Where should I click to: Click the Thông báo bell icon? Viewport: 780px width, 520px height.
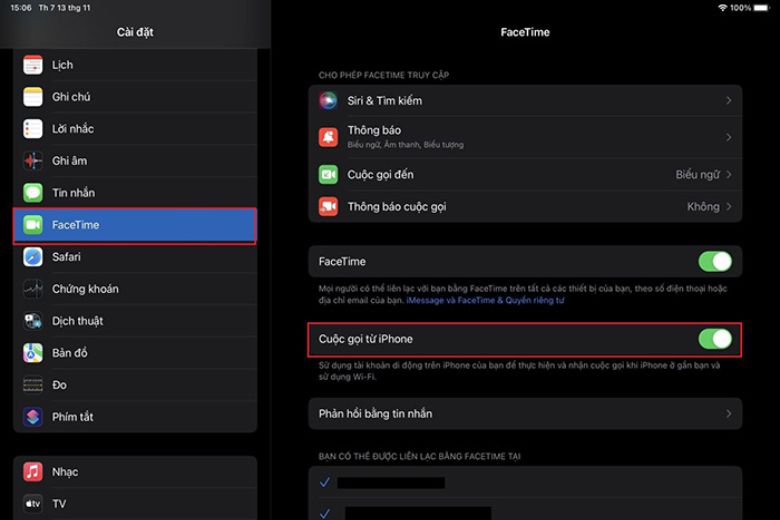328,137
